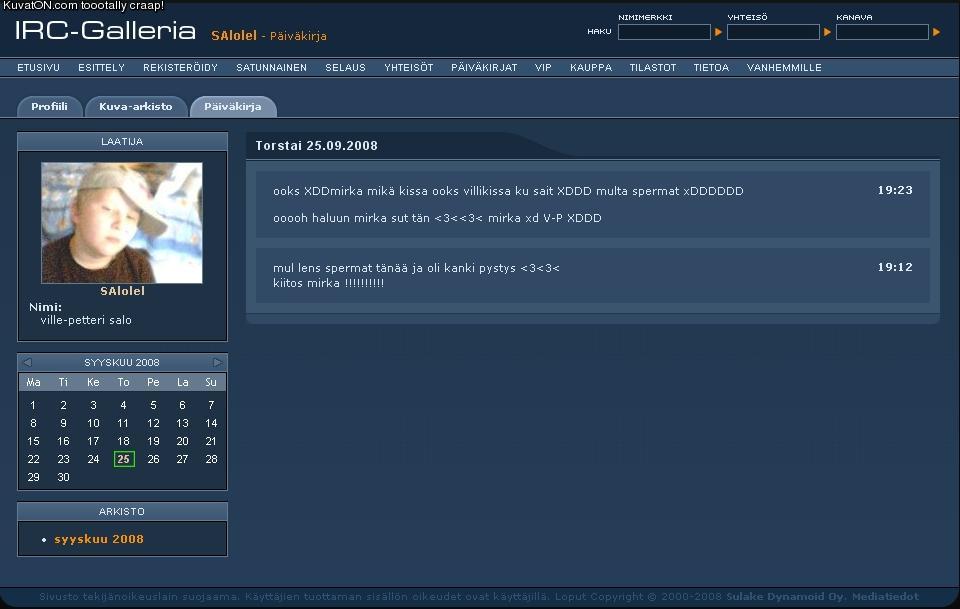
Task: Open the Vanhemmille menu item
Action: tap(784, 67)
